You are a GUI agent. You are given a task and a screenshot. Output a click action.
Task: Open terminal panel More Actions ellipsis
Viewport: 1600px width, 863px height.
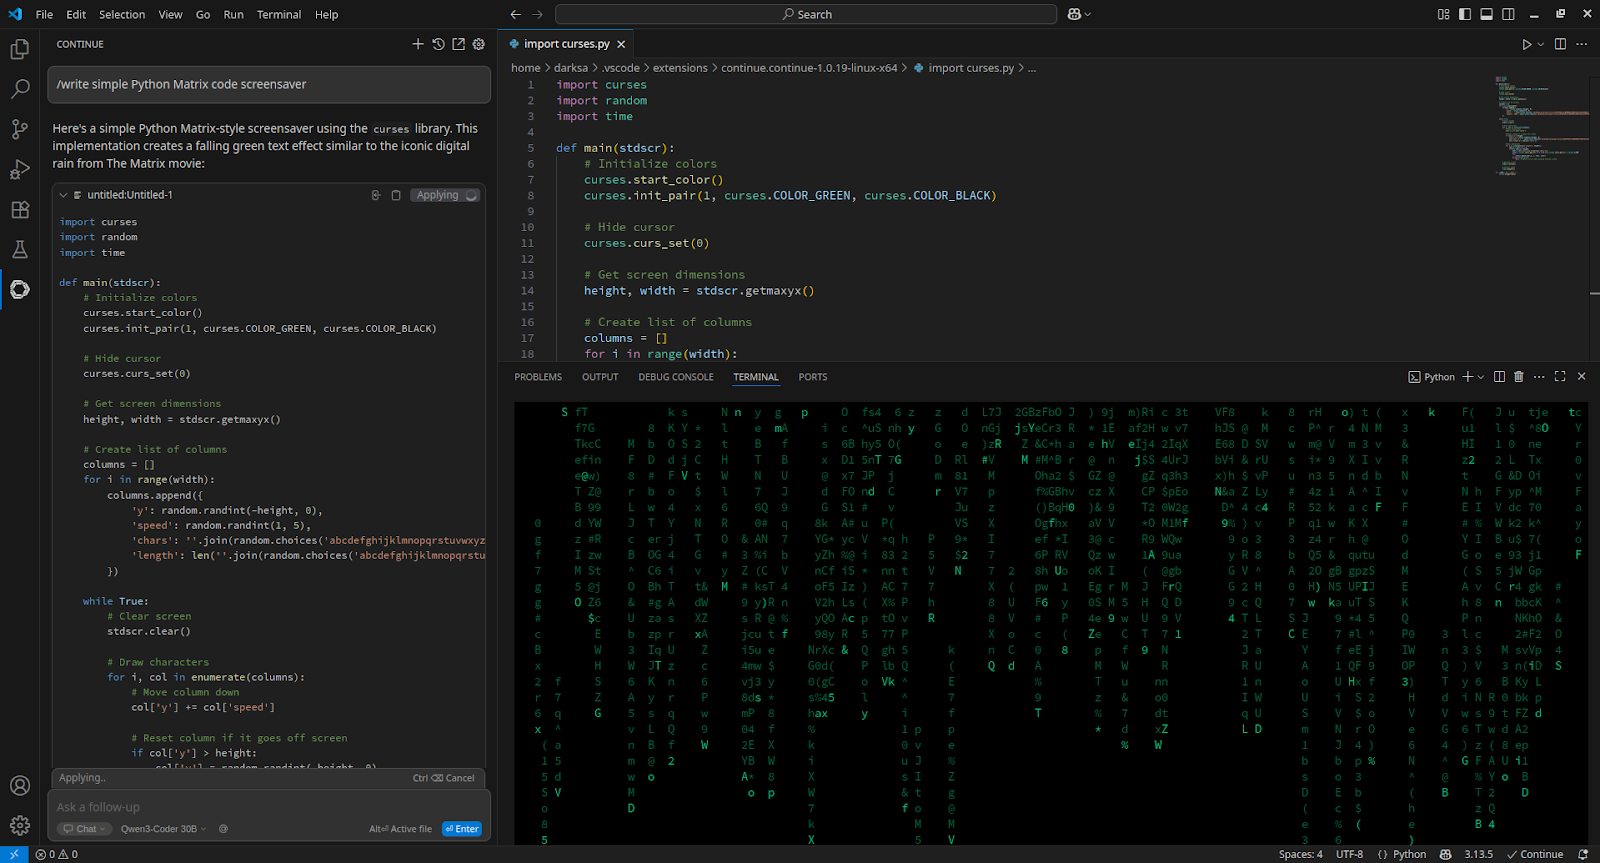pos(1539,377)
